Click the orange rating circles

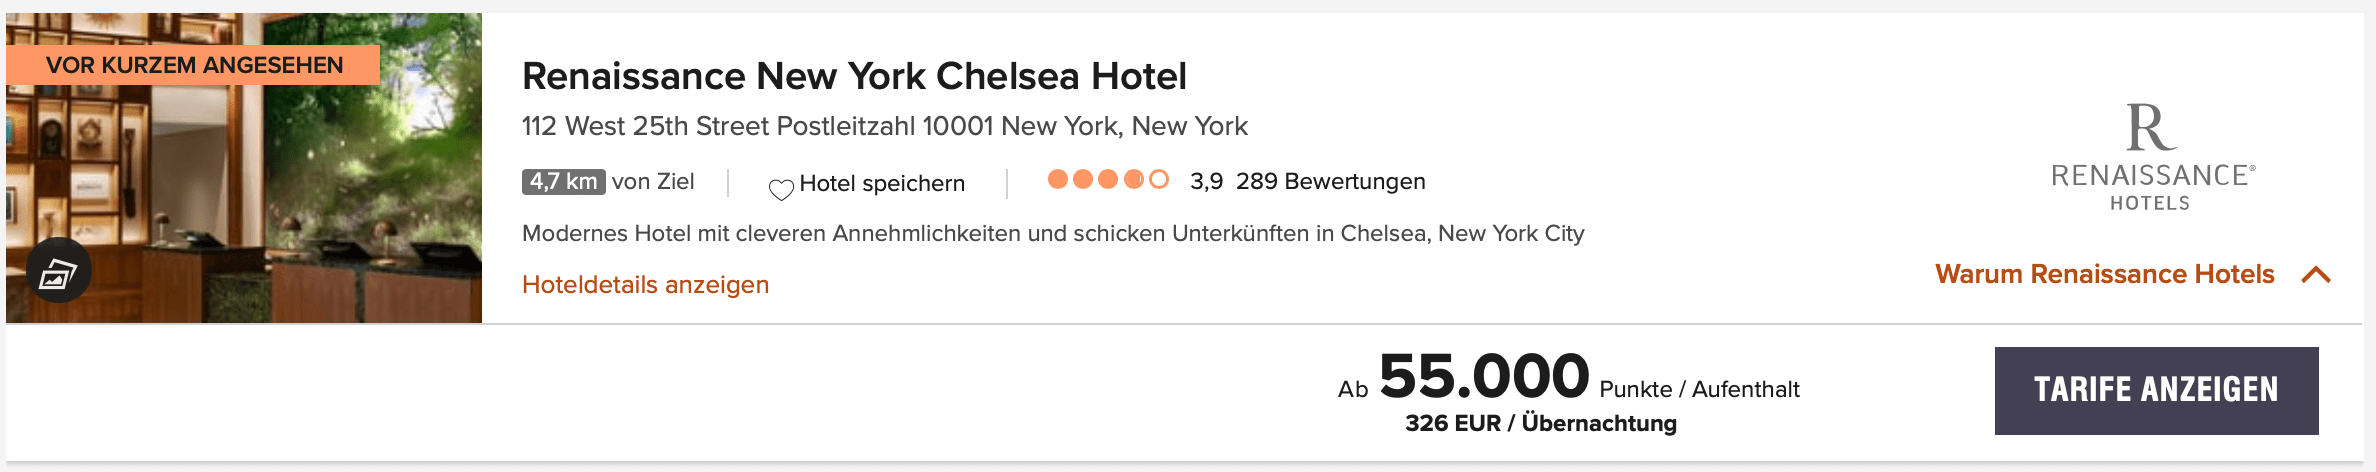1107,180
